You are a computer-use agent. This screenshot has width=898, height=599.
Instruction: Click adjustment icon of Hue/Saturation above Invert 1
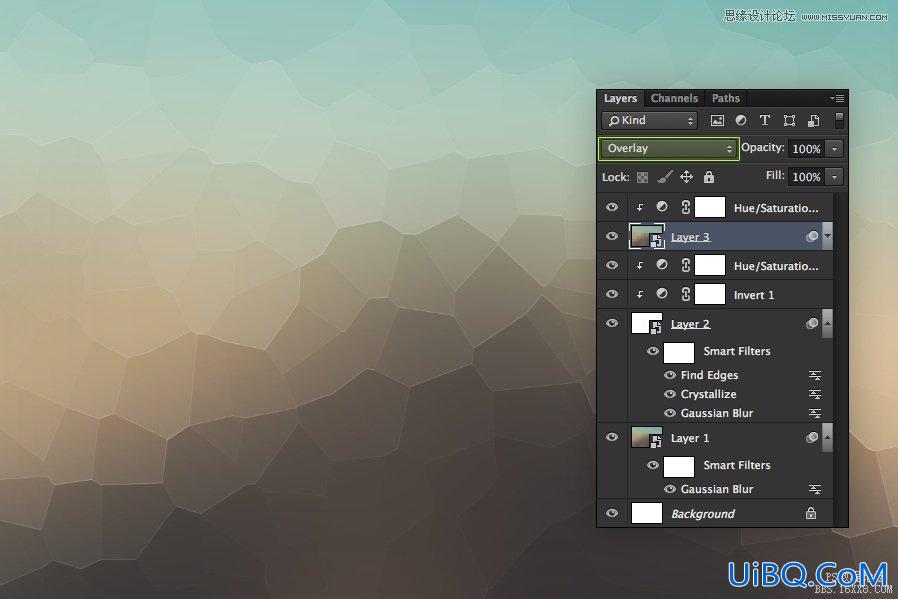(662, 265)
